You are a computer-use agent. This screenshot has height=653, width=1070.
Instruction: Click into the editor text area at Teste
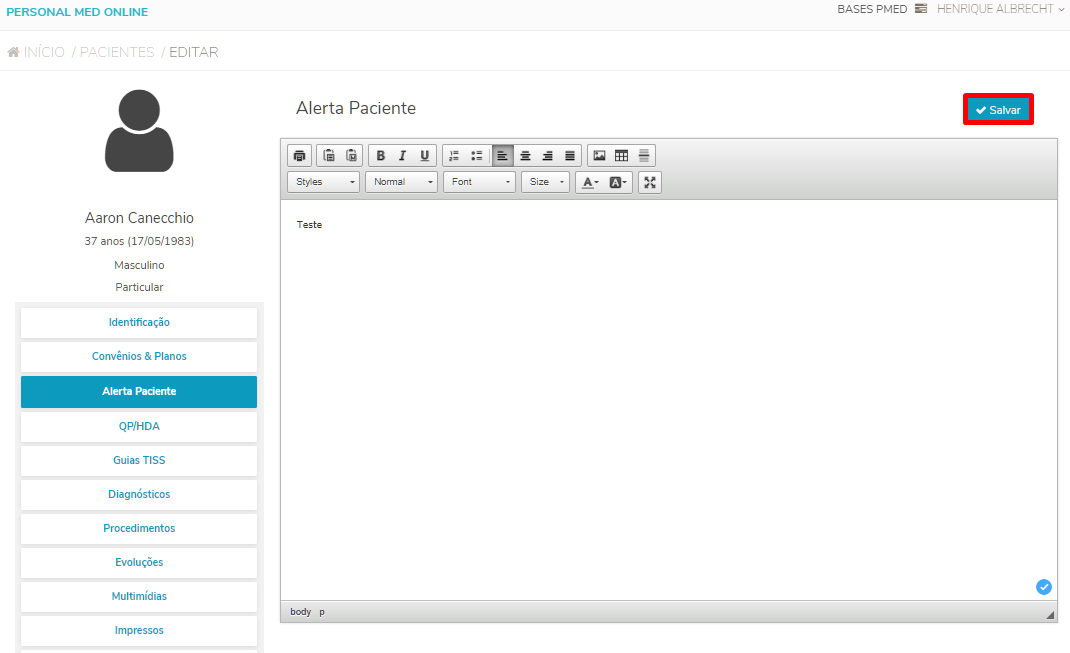pos(309,224)
